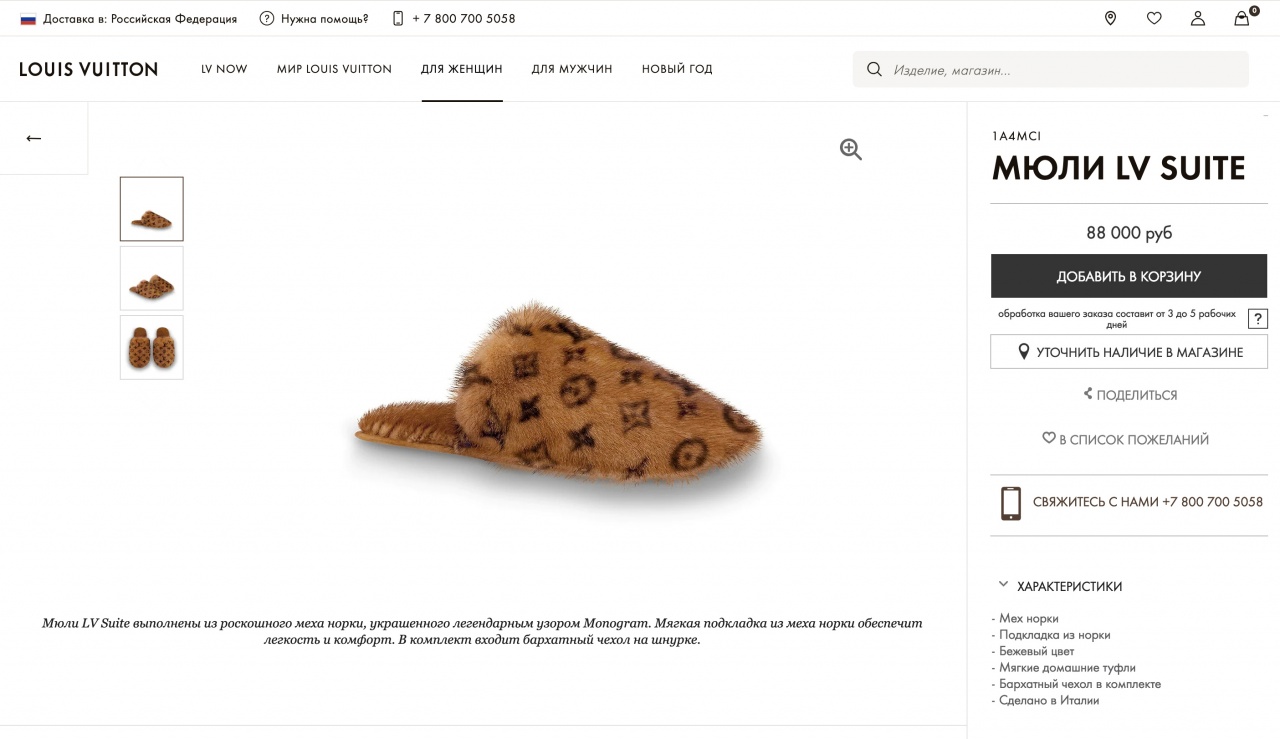Open wishlist heart icon in header
This screenshot has width=1280, height=739.
pyautogui.click(x=1154, y=18)
